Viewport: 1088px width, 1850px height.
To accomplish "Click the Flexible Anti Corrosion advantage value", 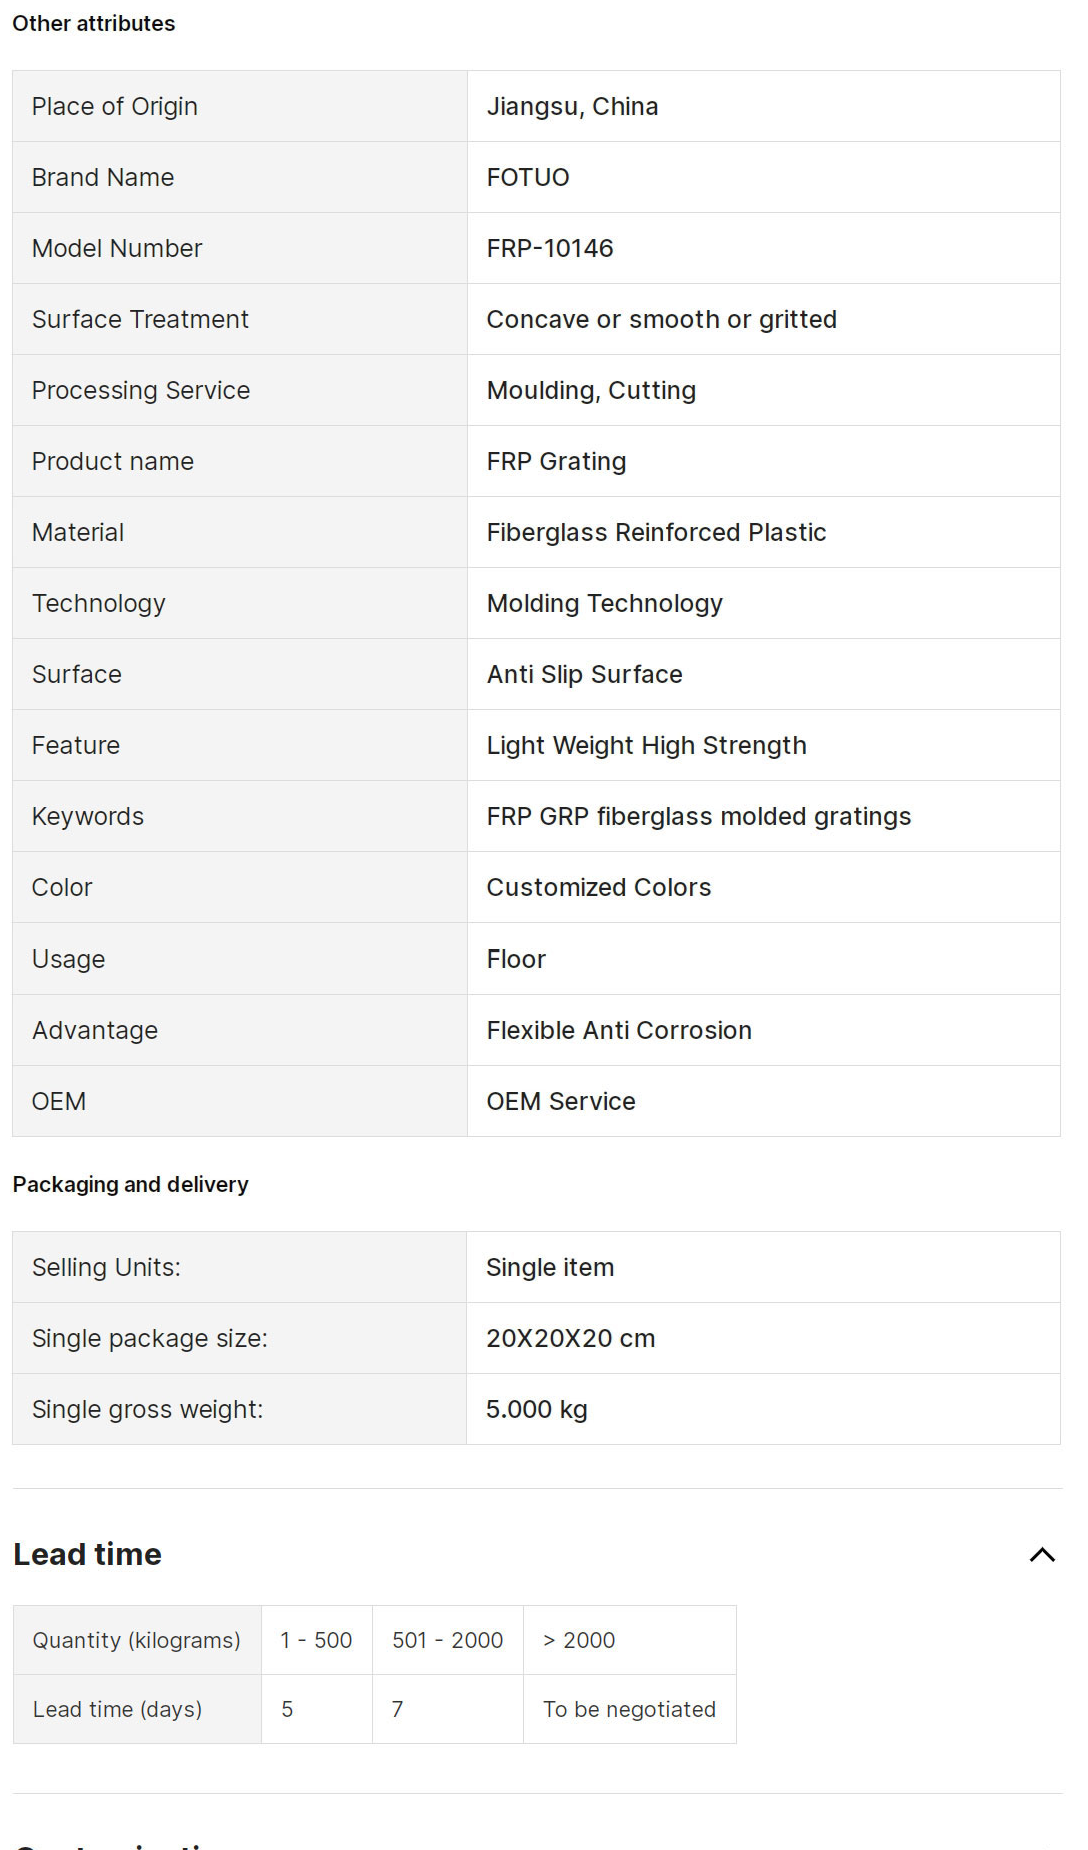I will pyautogui.click(x=618, y=1030).
